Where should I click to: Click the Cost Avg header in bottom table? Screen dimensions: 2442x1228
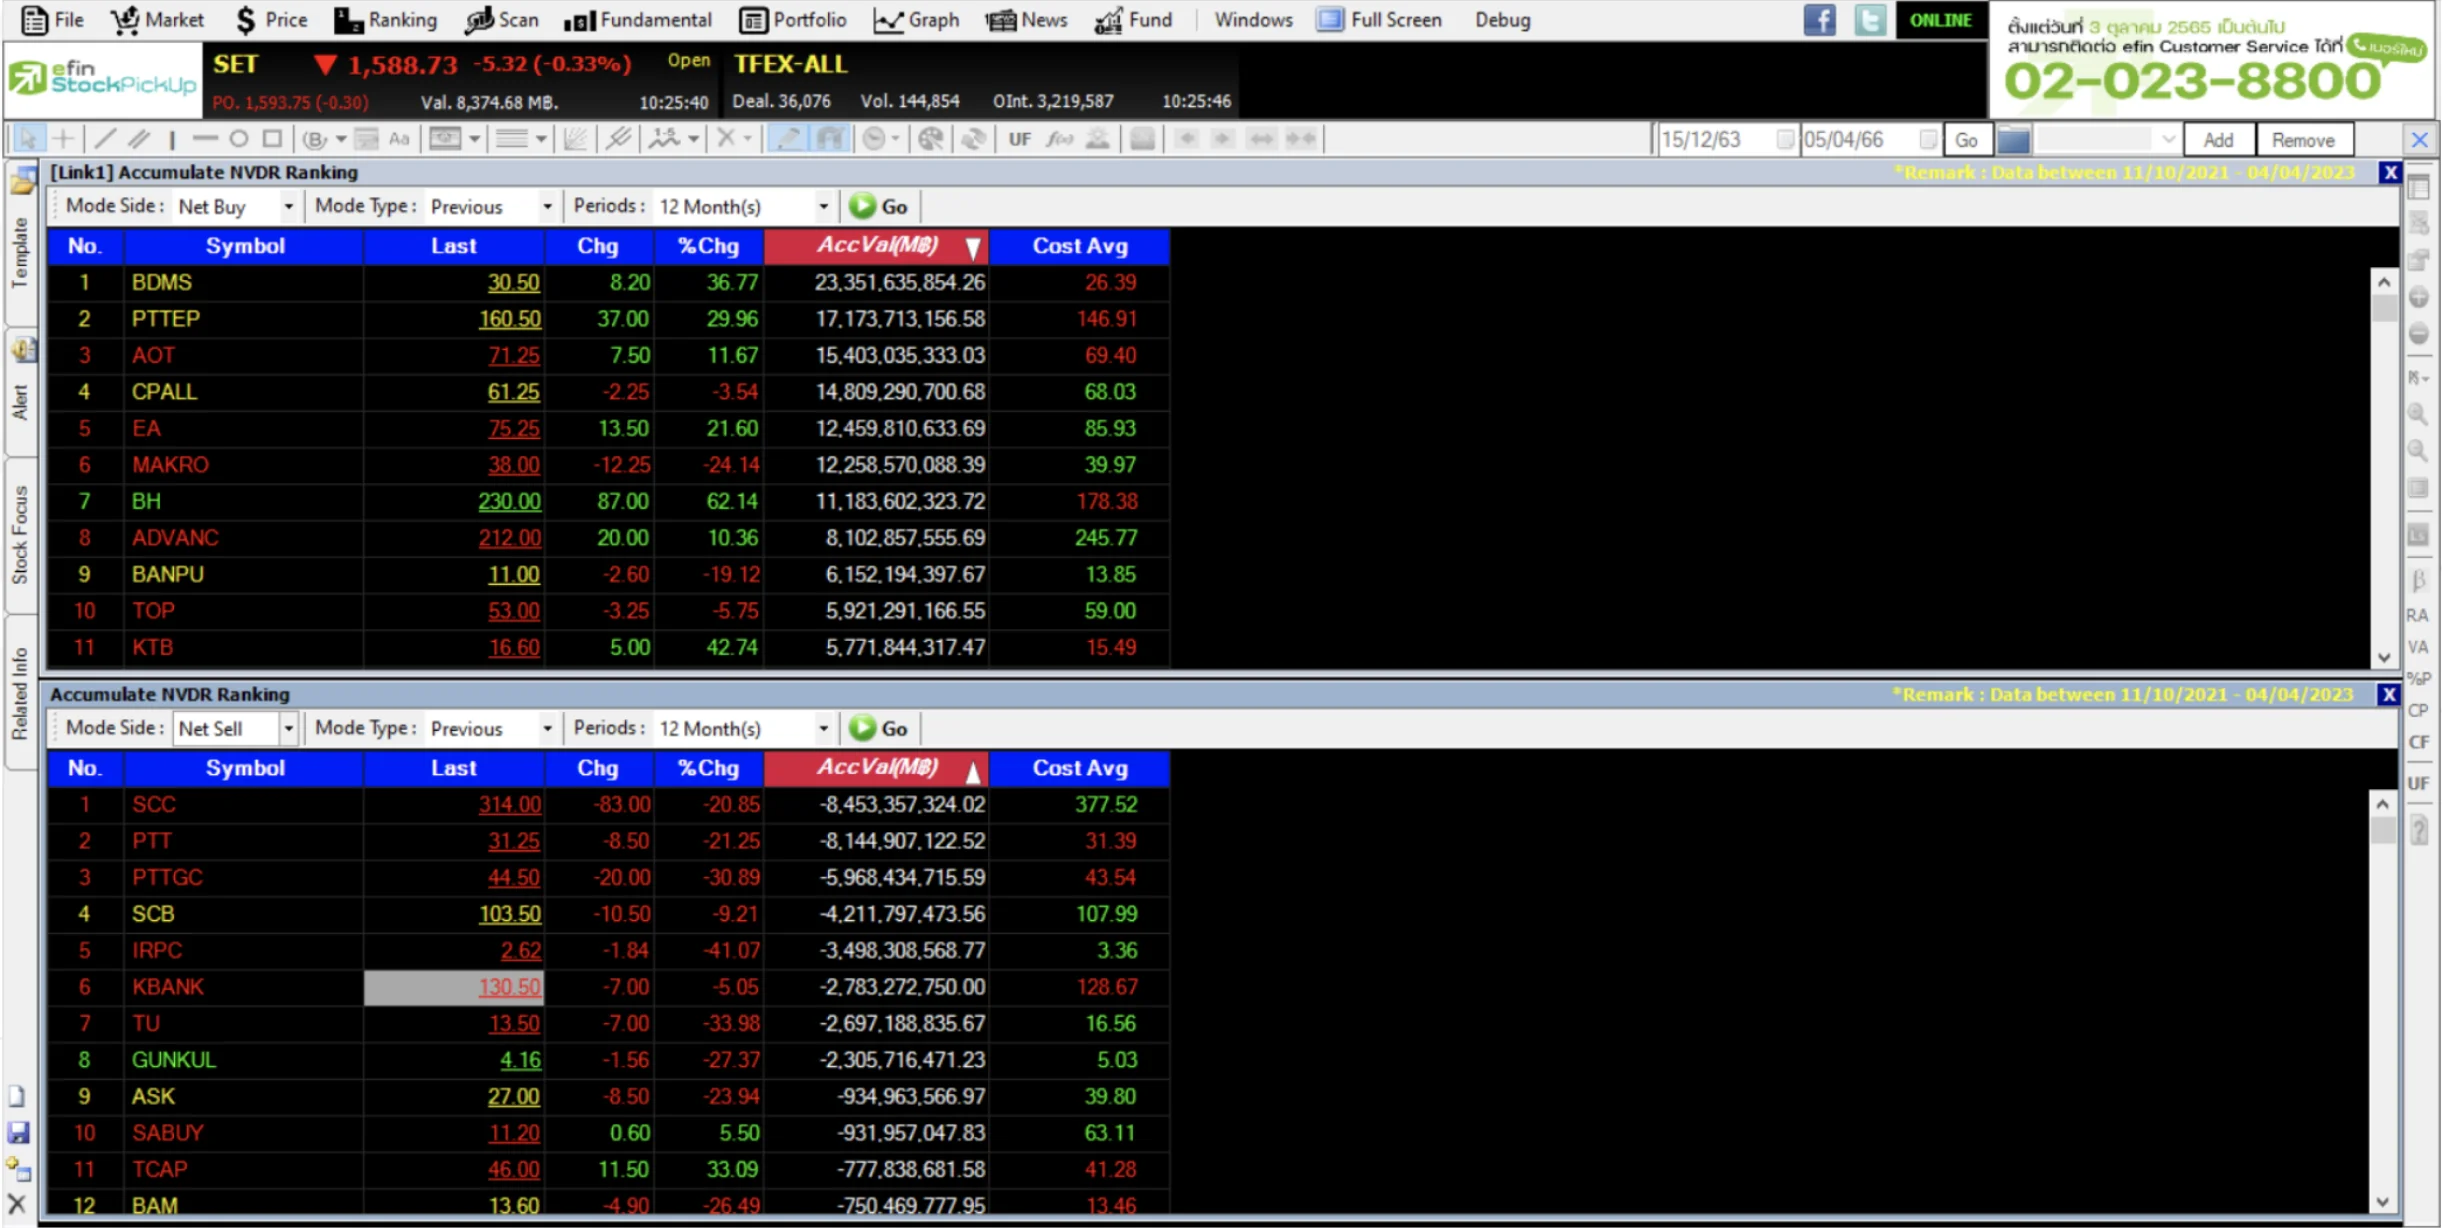click(x=1080, y=768)
